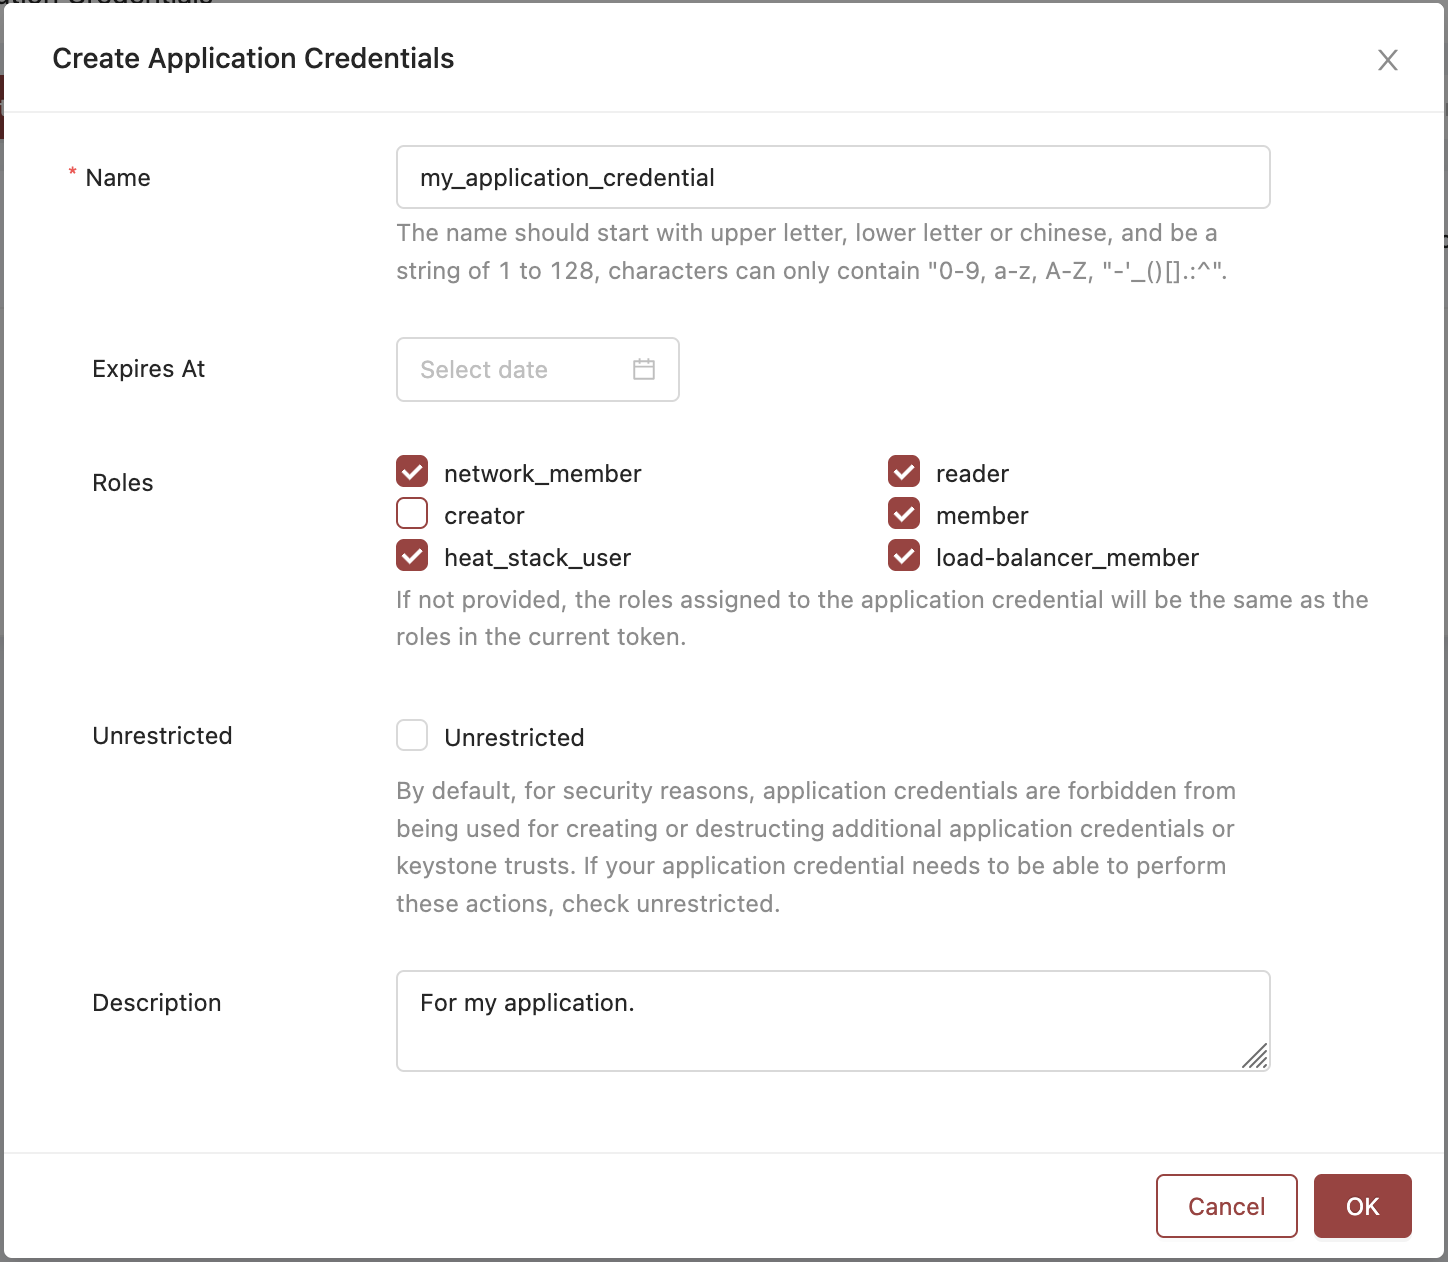
Task: Click the name format hint text
Action: click(x=811, y=252)
